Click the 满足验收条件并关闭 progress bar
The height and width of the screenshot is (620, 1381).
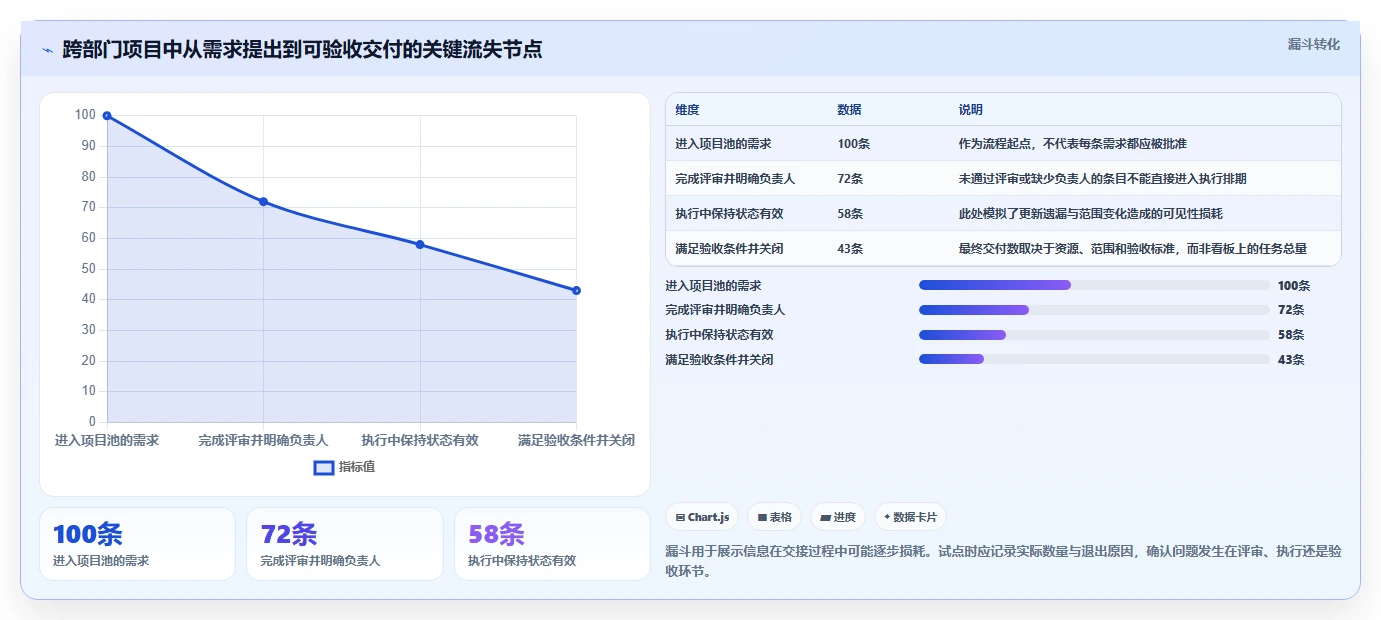tap(1094, 360)
